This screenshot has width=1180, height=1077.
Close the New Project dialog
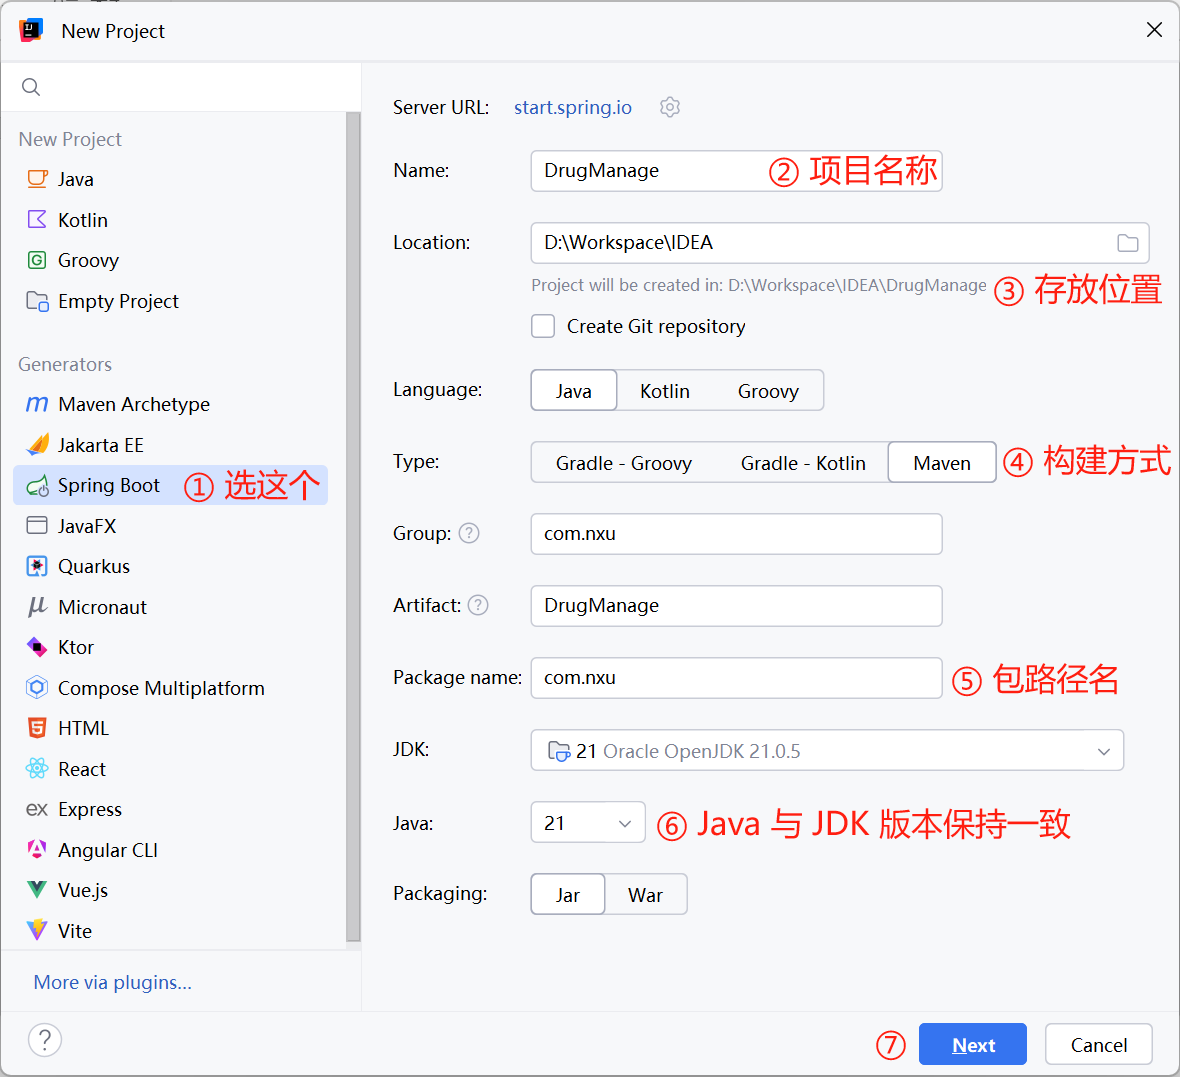[x=1154, y=30]
